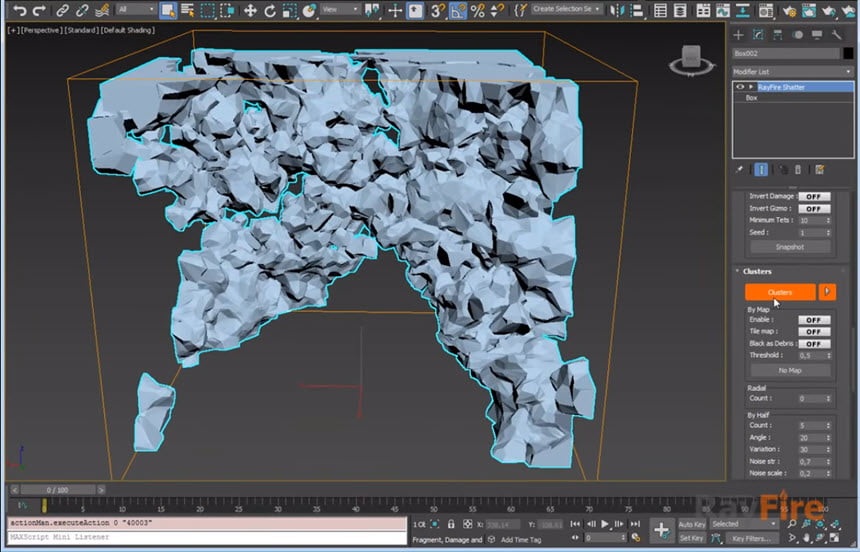Toggle the 3D Snaps button
Viewport: 860px width, 552px height.
pos(438,10)
